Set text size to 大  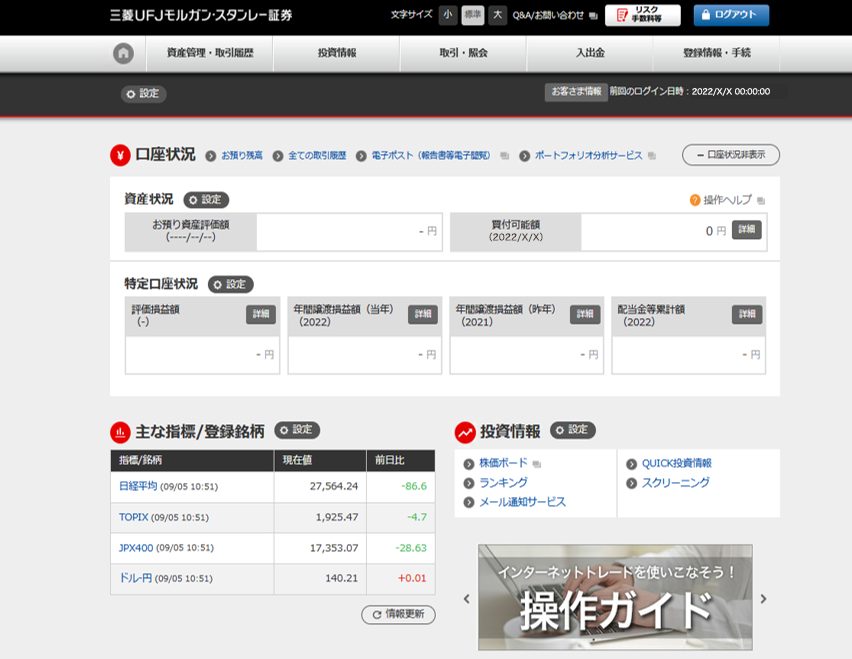click(x=498, y=15)
